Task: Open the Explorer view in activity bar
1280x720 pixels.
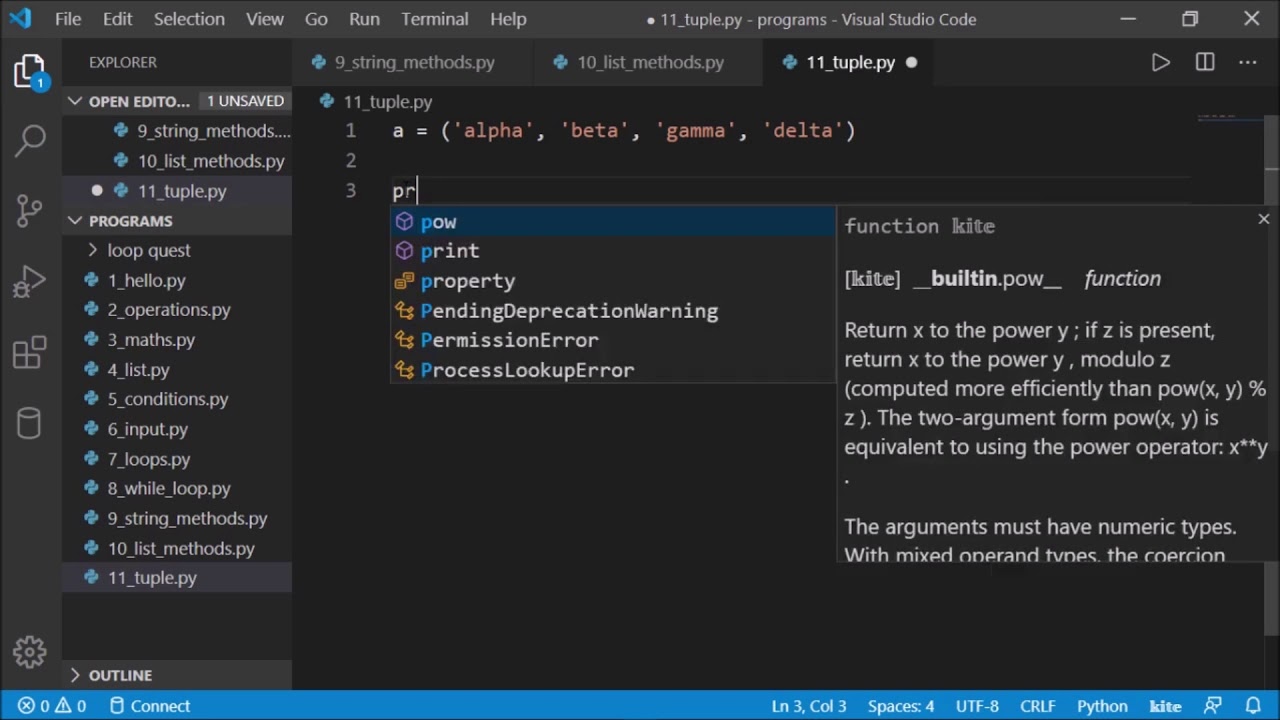Action: (30, 72)
